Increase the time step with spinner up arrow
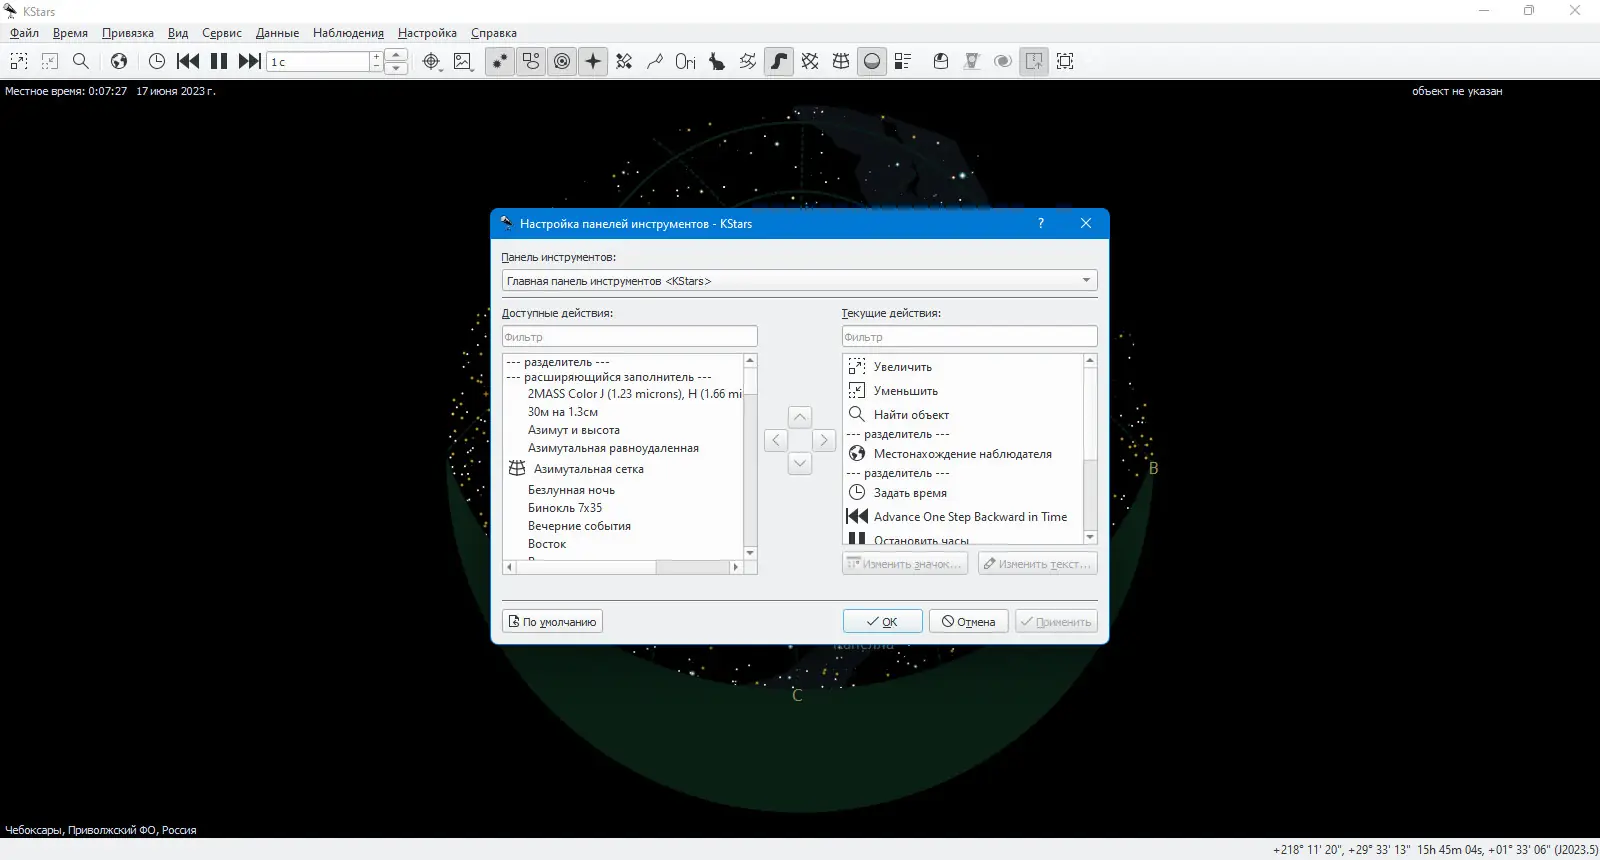This screenshot has height=860, width=1600. (396, 55)
